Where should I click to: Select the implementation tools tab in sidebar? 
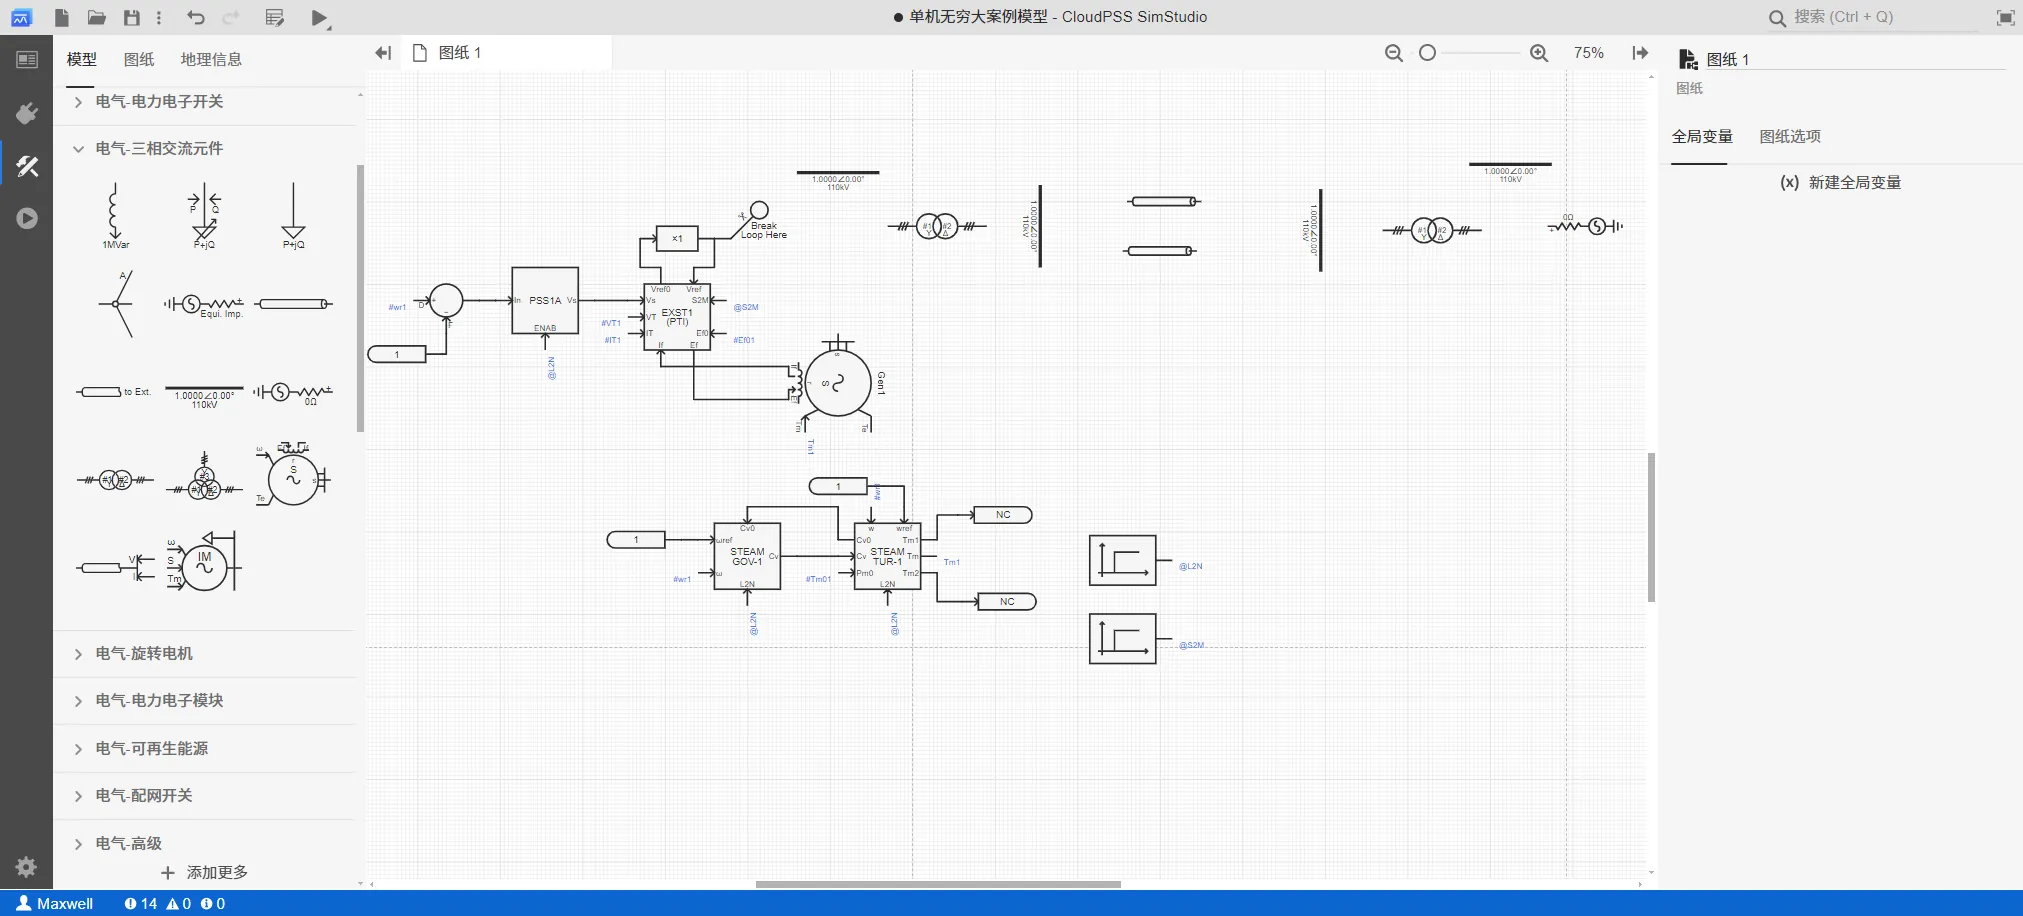(x=27, y=166)
